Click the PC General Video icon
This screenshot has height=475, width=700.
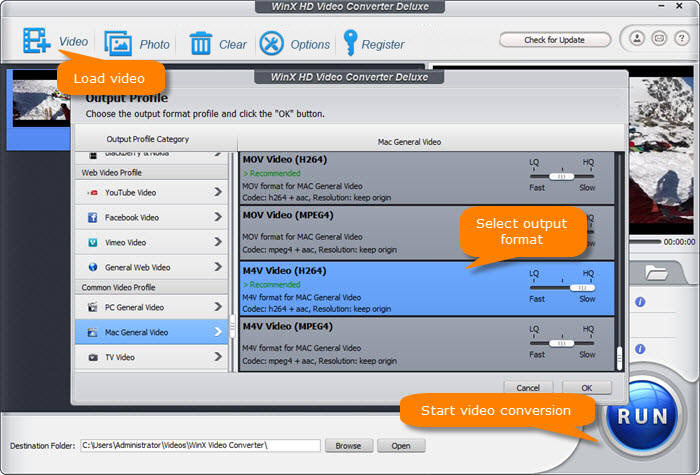tap(92, 307)
